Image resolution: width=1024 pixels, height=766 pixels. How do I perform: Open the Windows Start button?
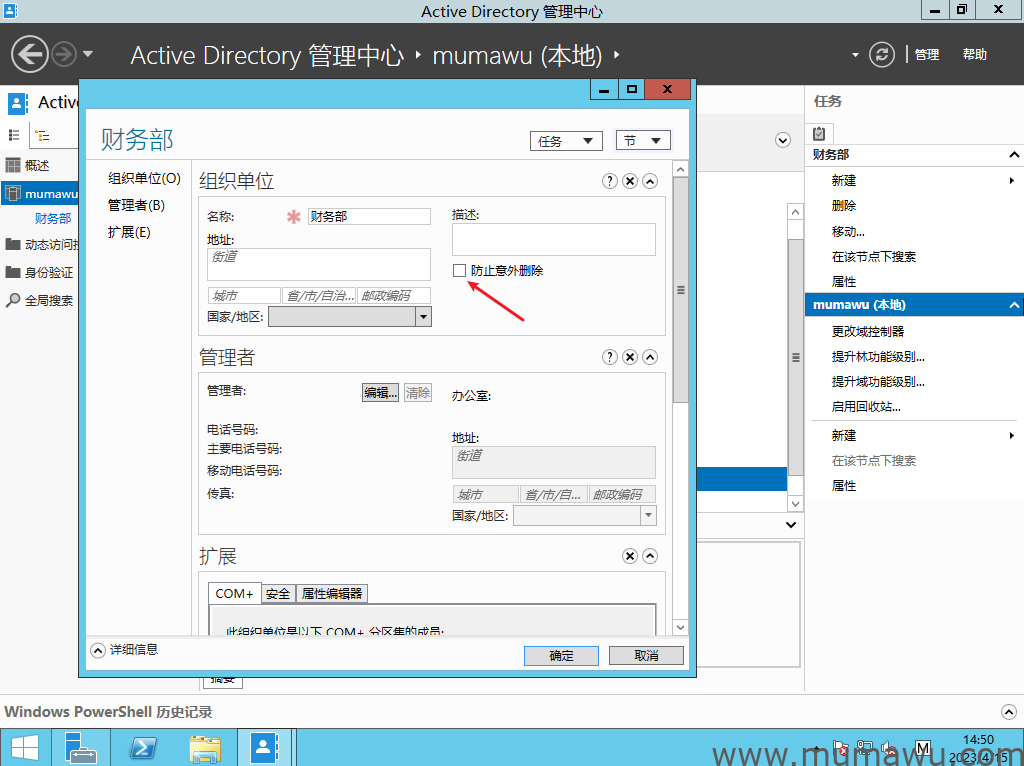tap(25, 748)
